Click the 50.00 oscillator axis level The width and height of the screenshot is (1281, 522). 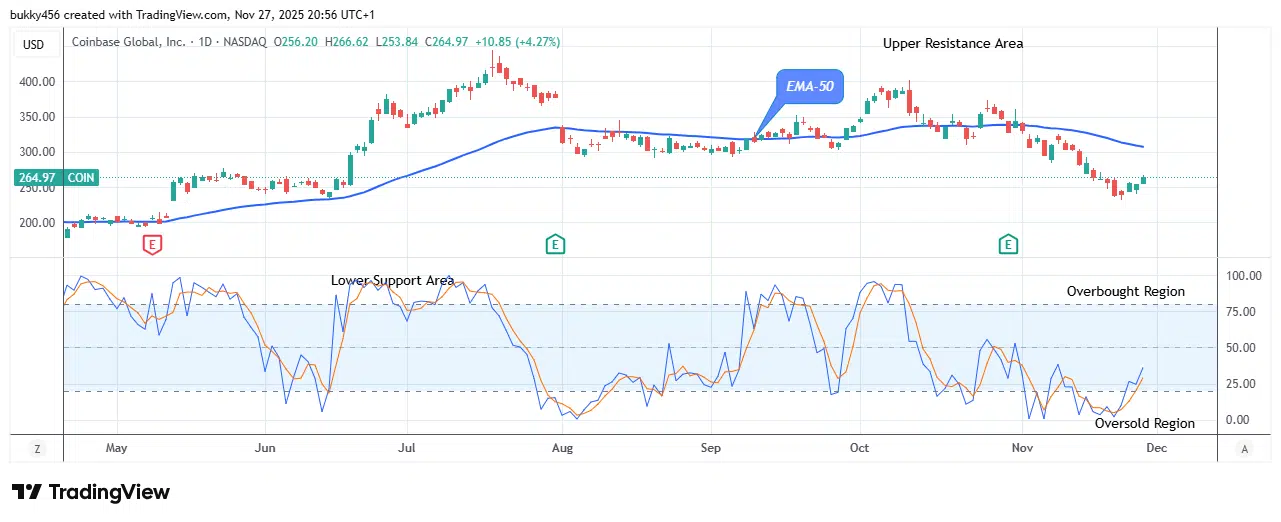pos(1244,348)
